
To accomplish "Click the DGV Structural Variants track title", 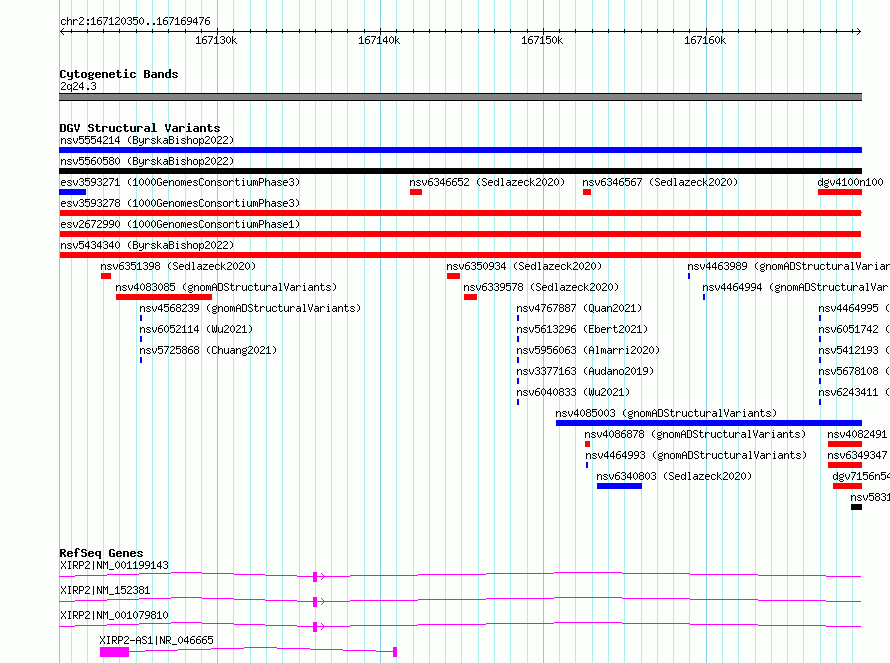I will (140, 128).
